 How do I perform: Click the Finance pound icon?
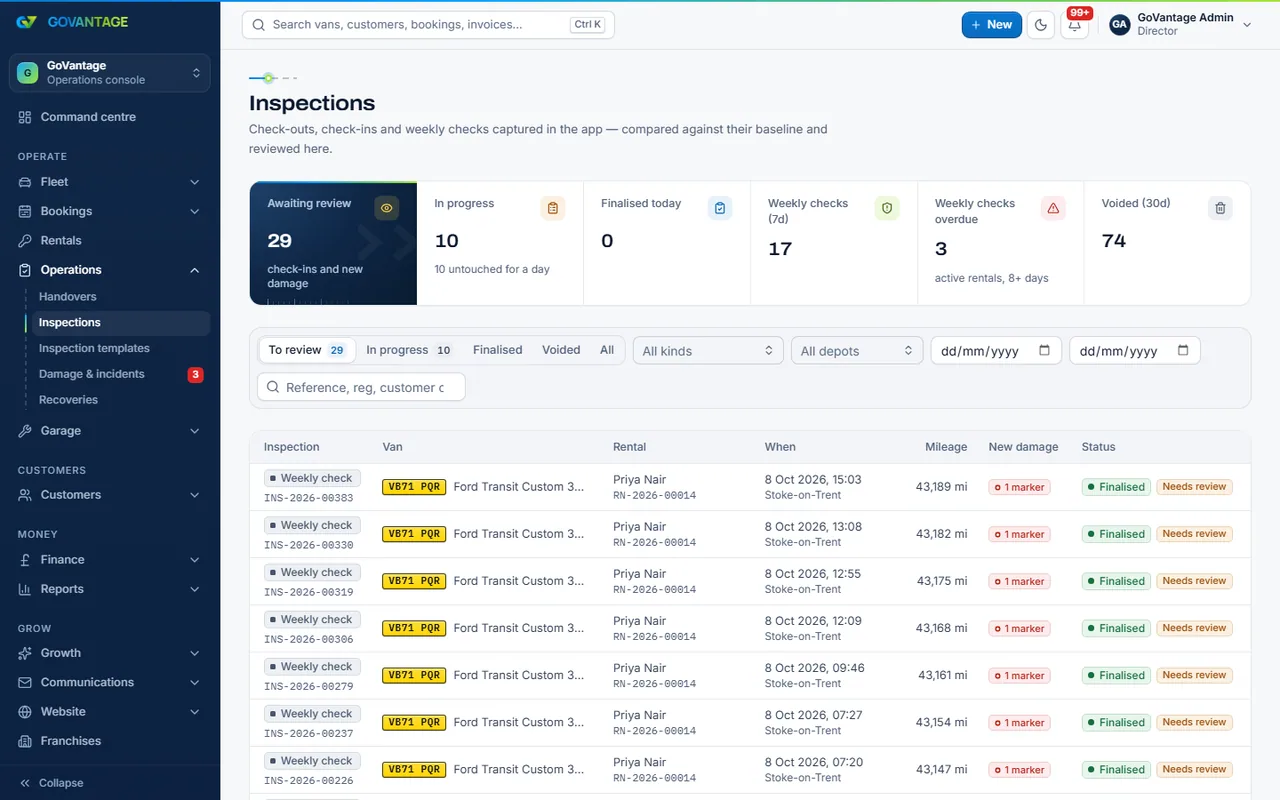[25, 560]
